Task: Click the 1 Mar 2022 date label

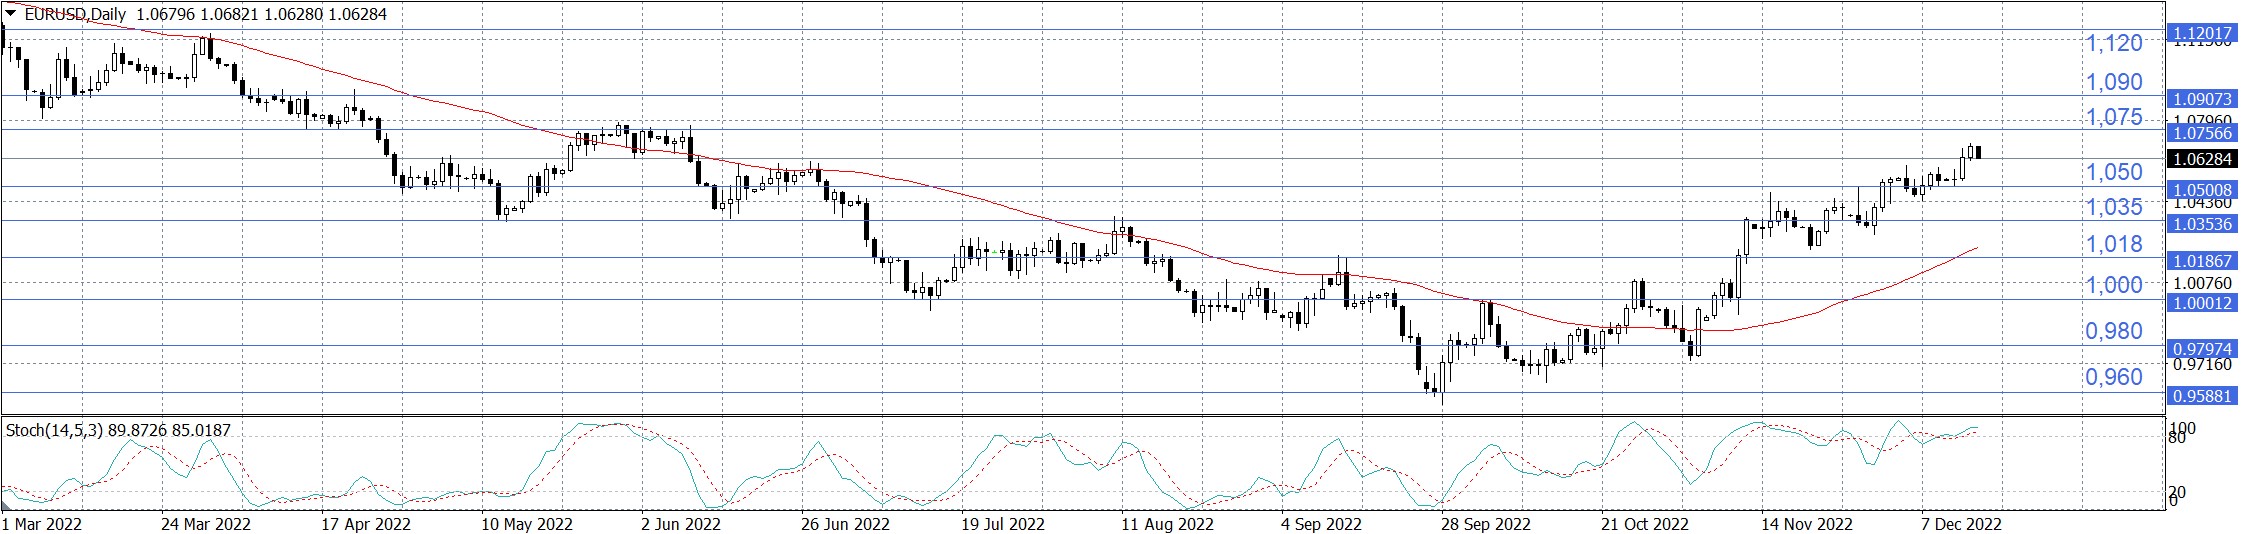Action: (x=42, y=524)
